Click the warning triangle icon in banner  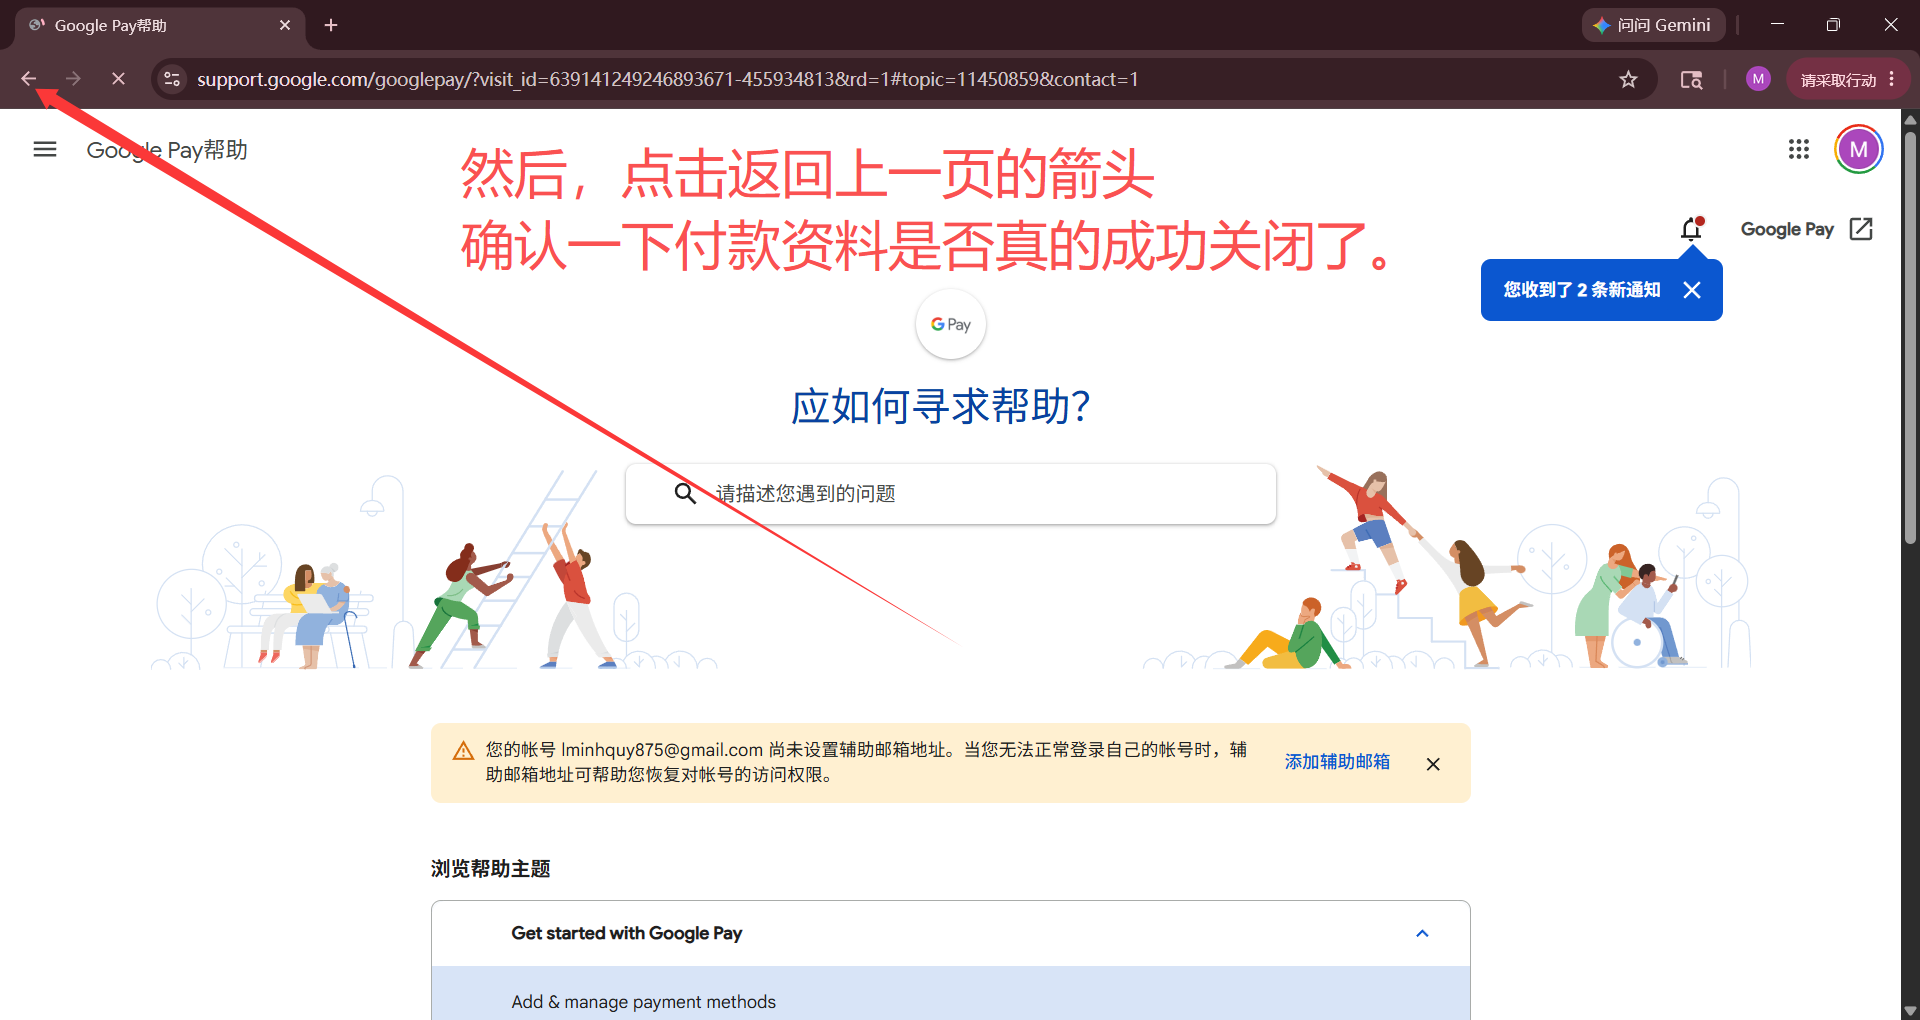[x=463, y=751]
